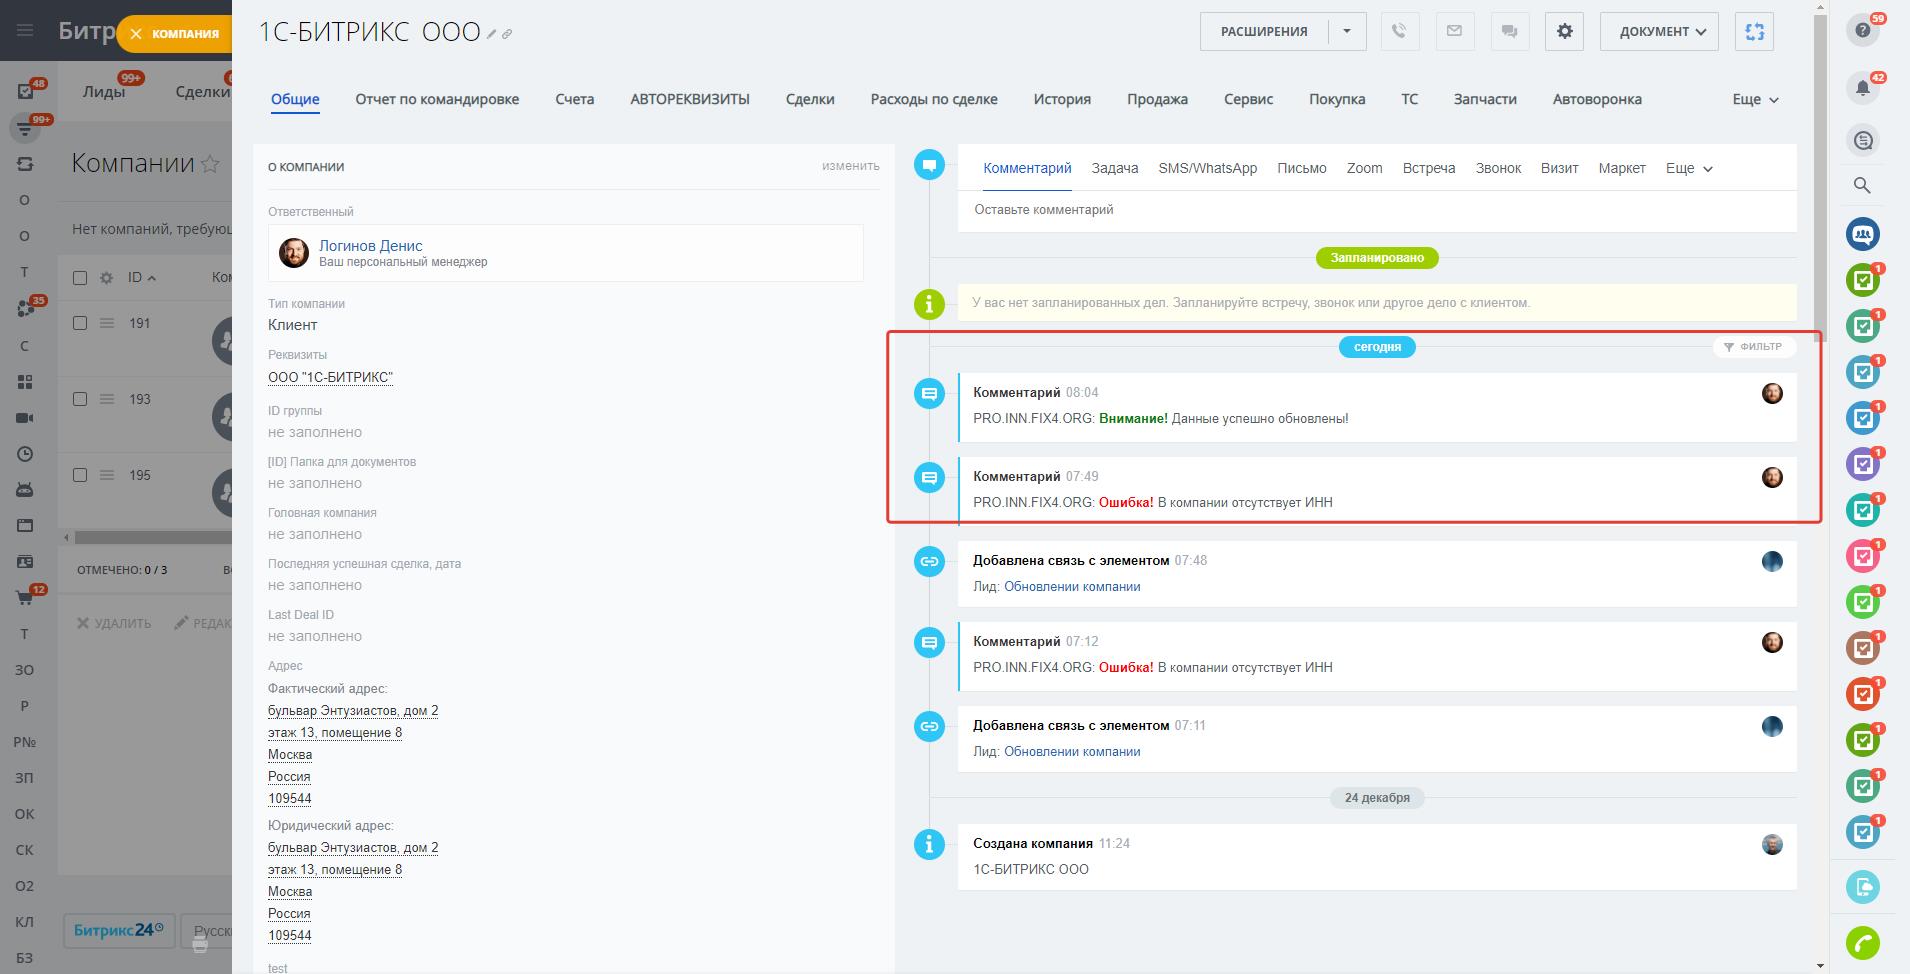Image resolution: width=1910 pixels, height=974 pixels.
Task: Click the search magnifier in right sidebar
Action: coord(1863,185)
